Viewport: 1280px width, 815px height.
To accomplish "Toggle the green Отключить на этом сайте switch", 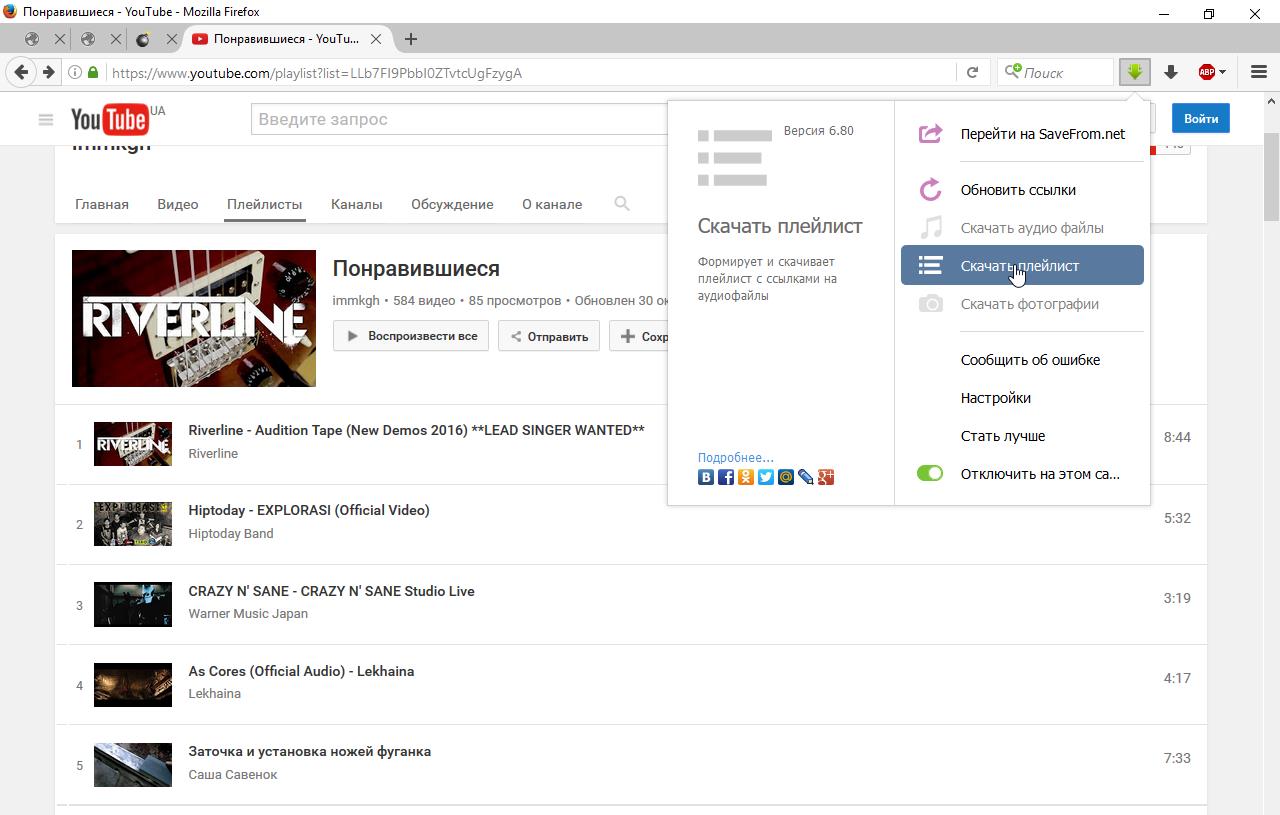I will pyautogui.click(x=930, y=473).
